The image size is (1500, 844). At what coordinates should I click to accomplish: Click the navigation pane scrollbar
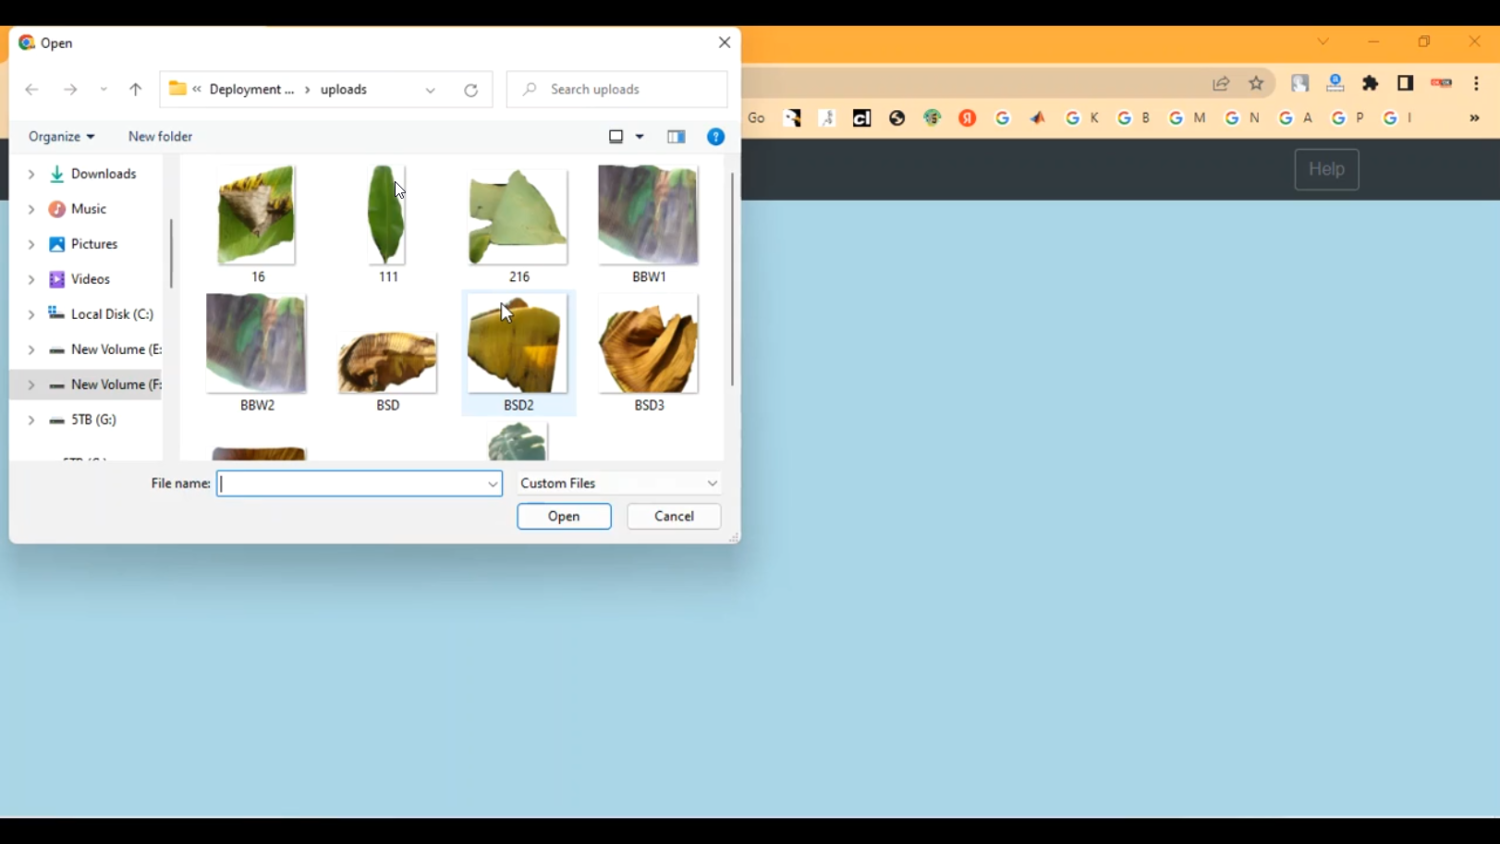171,254
